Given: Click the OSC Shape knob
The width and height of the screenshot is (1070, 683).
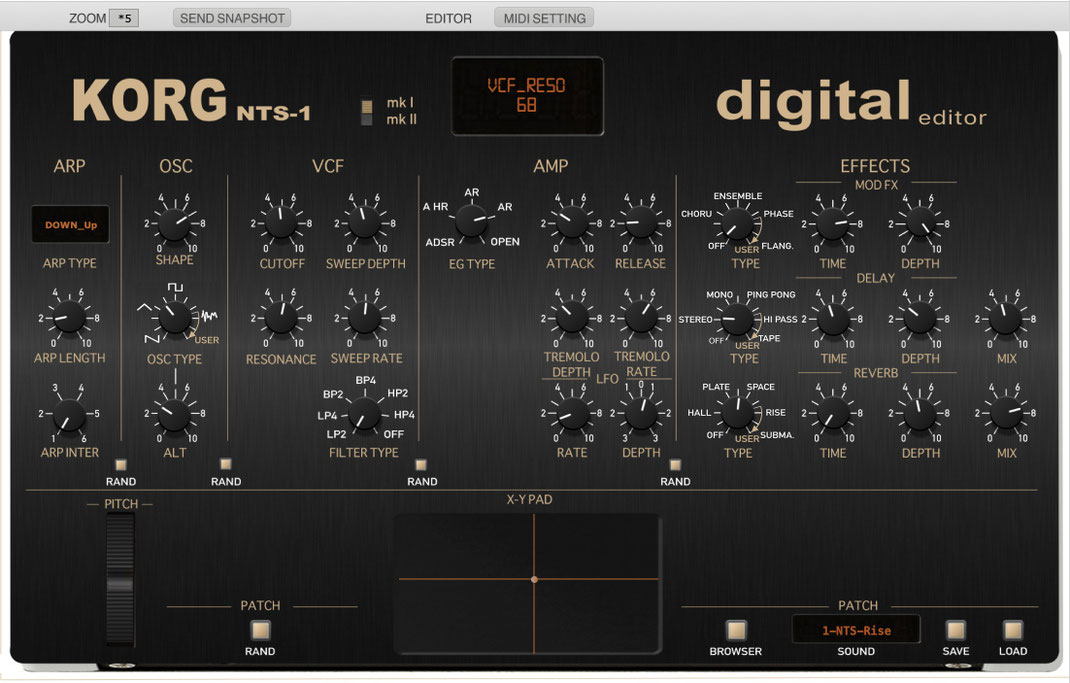Looking at the screenshot, I should 174,224.
